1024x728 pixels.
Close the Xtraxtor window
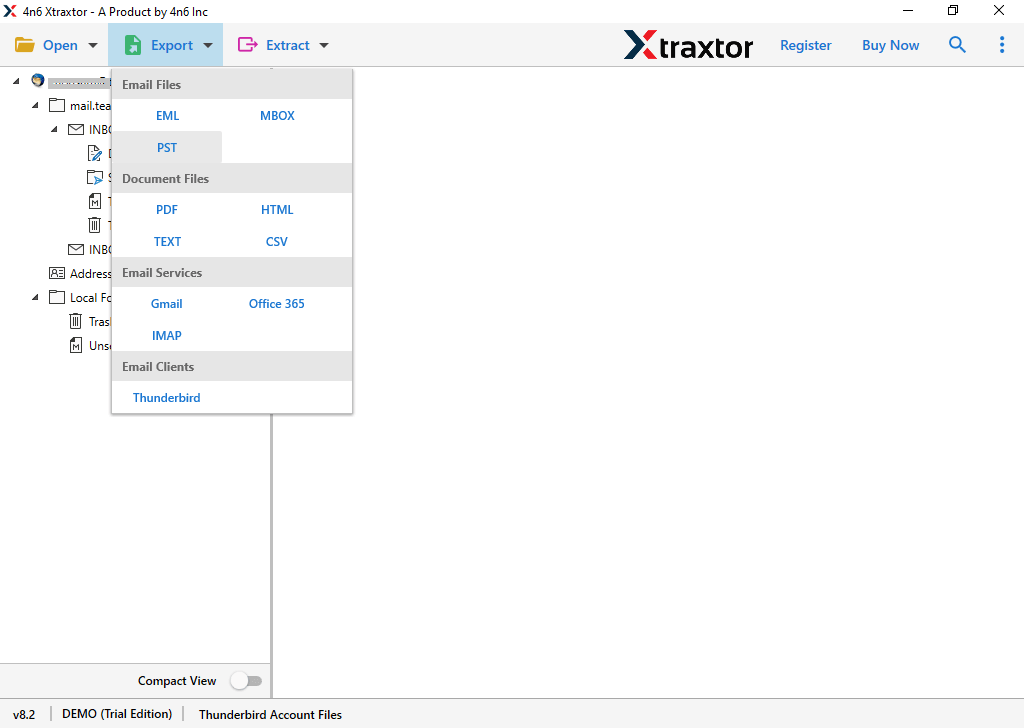(x=999, y=10)
